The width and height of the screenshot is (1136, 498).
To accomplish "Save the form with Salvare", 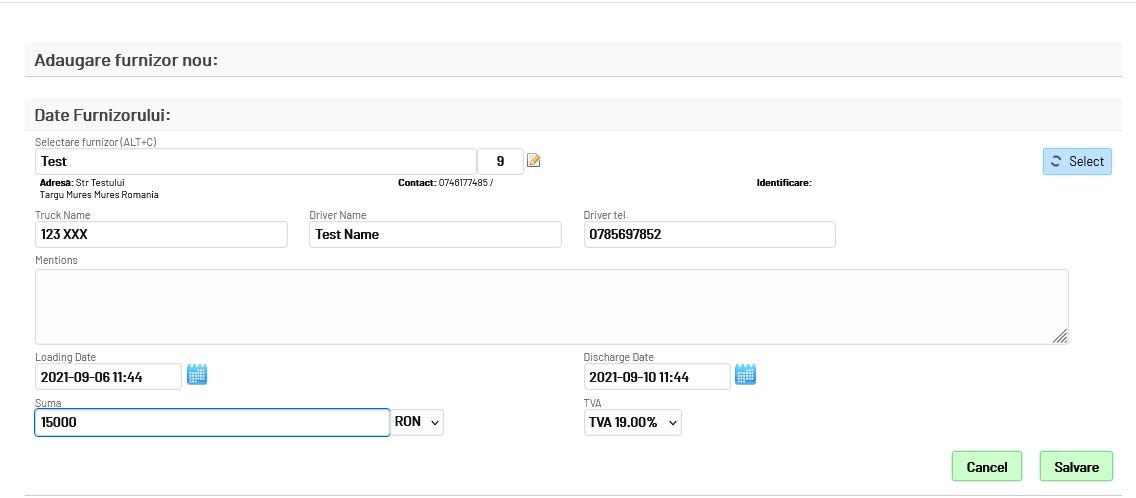I will point(1076,466).
